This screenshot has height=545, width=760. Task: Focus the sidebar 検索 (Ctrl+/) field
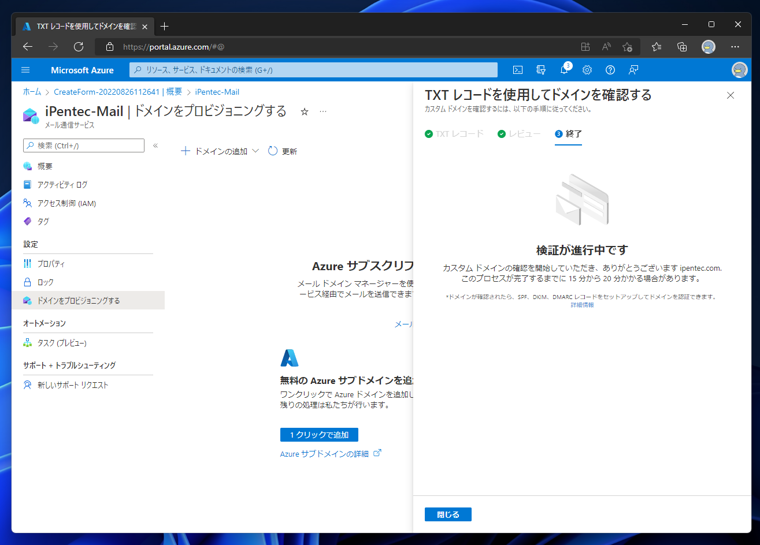(83, 145)
